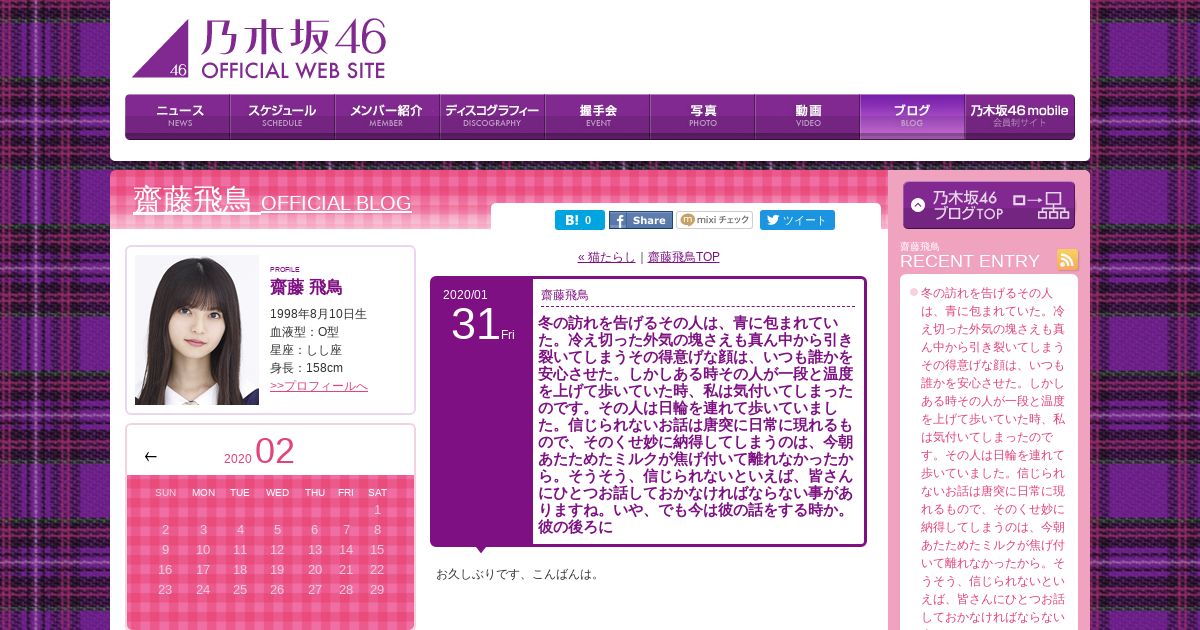Click the SAT column header in calendar

tap(377, 492)
